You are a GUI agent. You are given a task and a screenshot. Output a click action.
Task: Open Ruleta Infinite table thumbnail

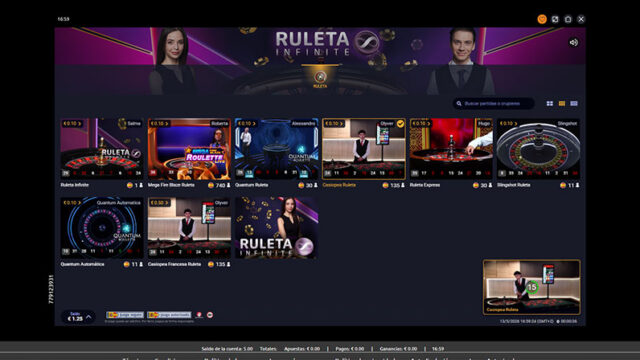click(x=102, y=149)
